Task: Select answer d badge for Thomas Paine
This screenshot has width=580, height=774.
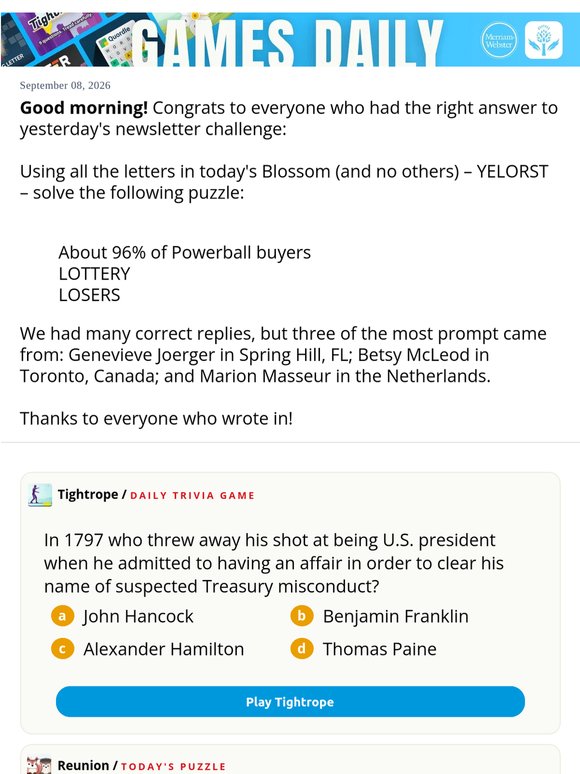Action: pos(302,649)
